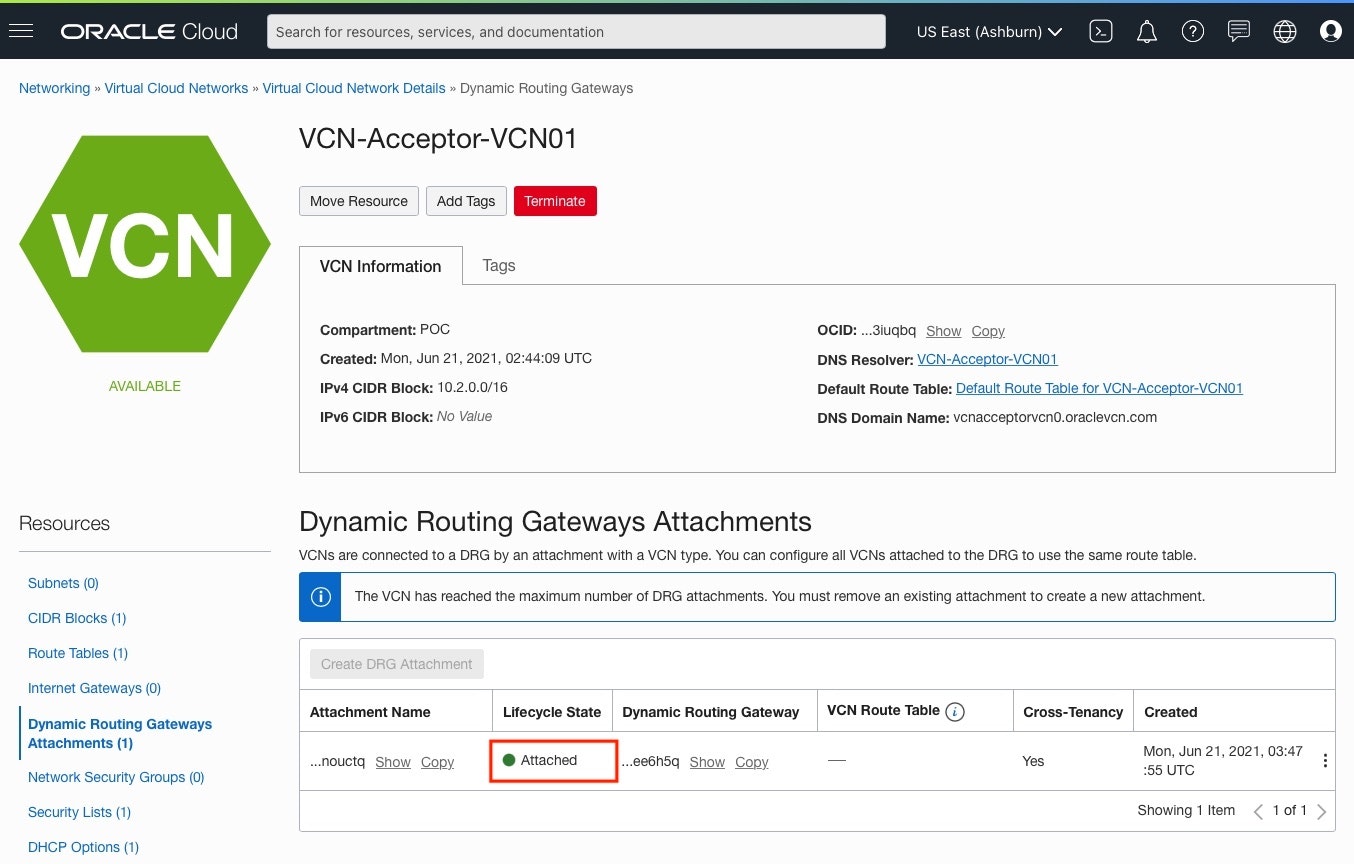This screenshot has height=864, width=1354.
Task: Copy the VCN OCID
Action: point(988,331)
